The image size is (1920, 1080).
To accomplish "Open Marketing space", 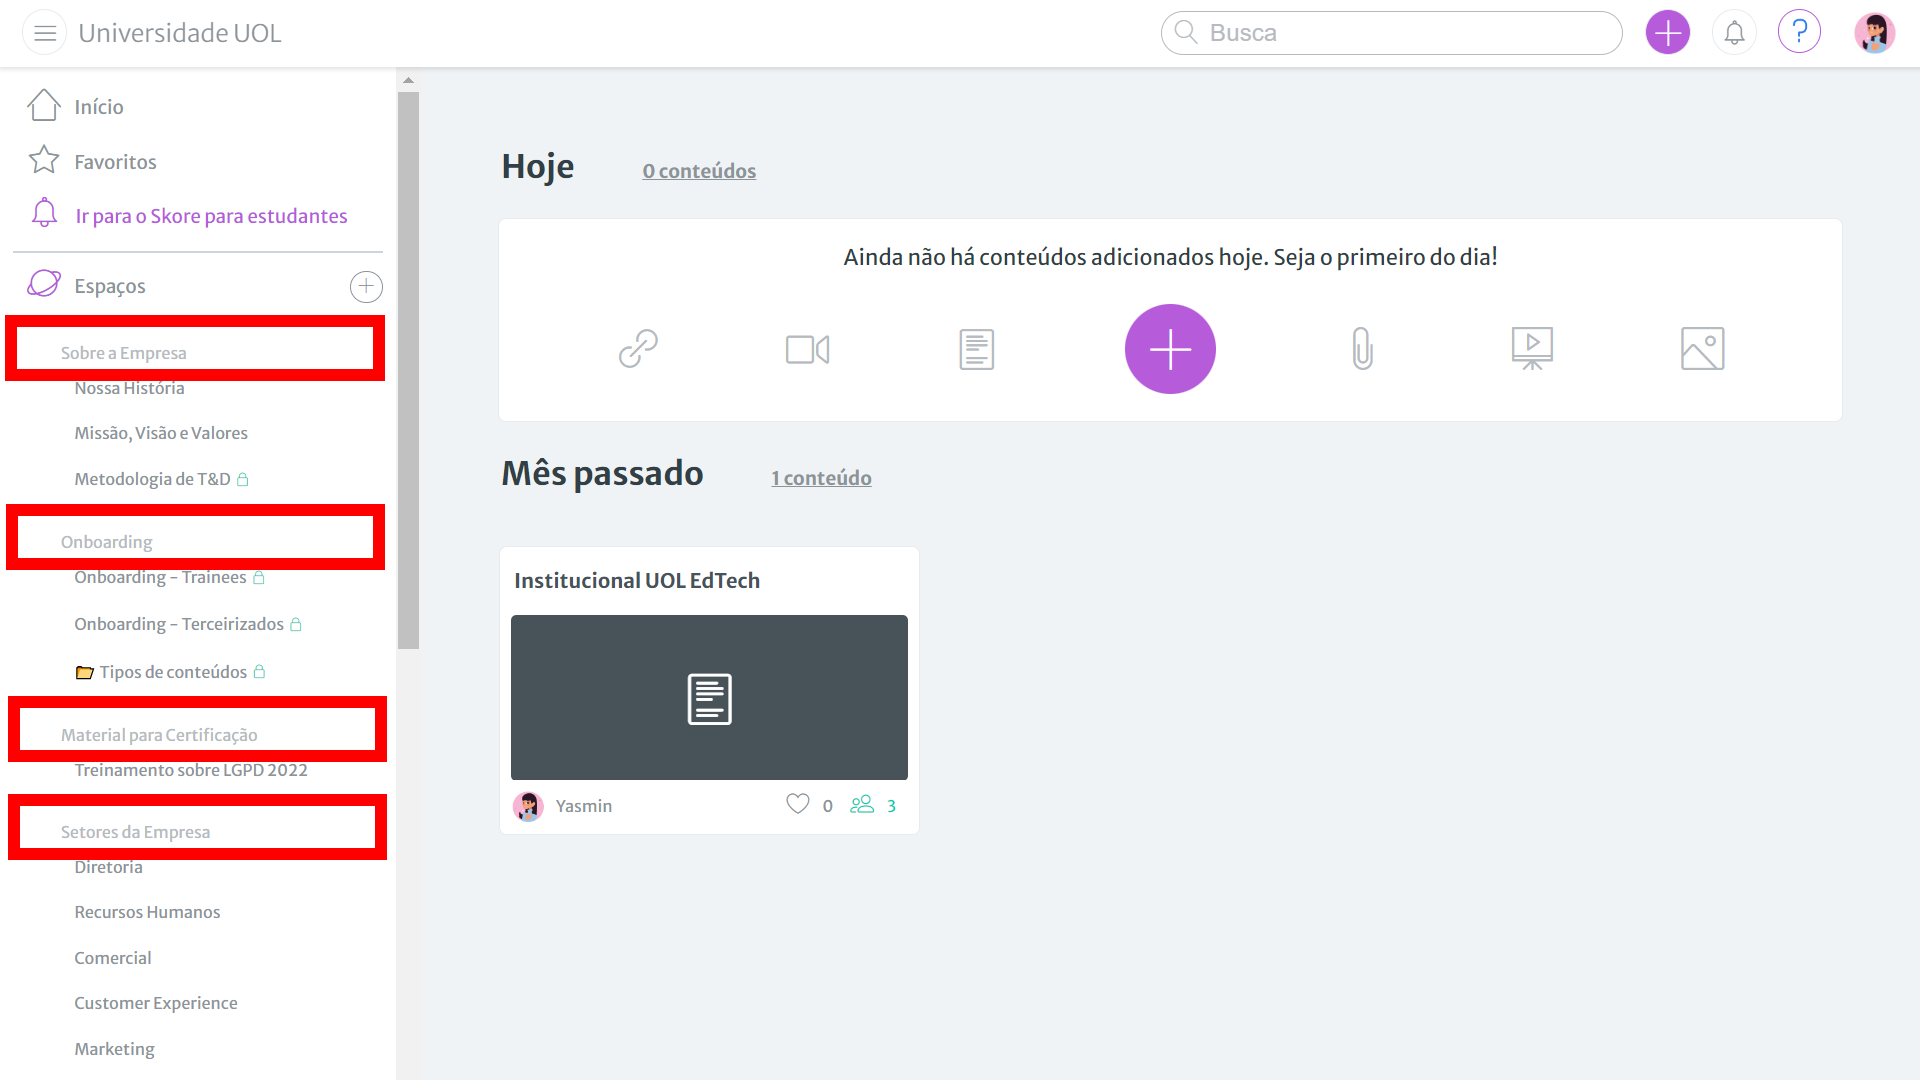I will point(114,1049).
